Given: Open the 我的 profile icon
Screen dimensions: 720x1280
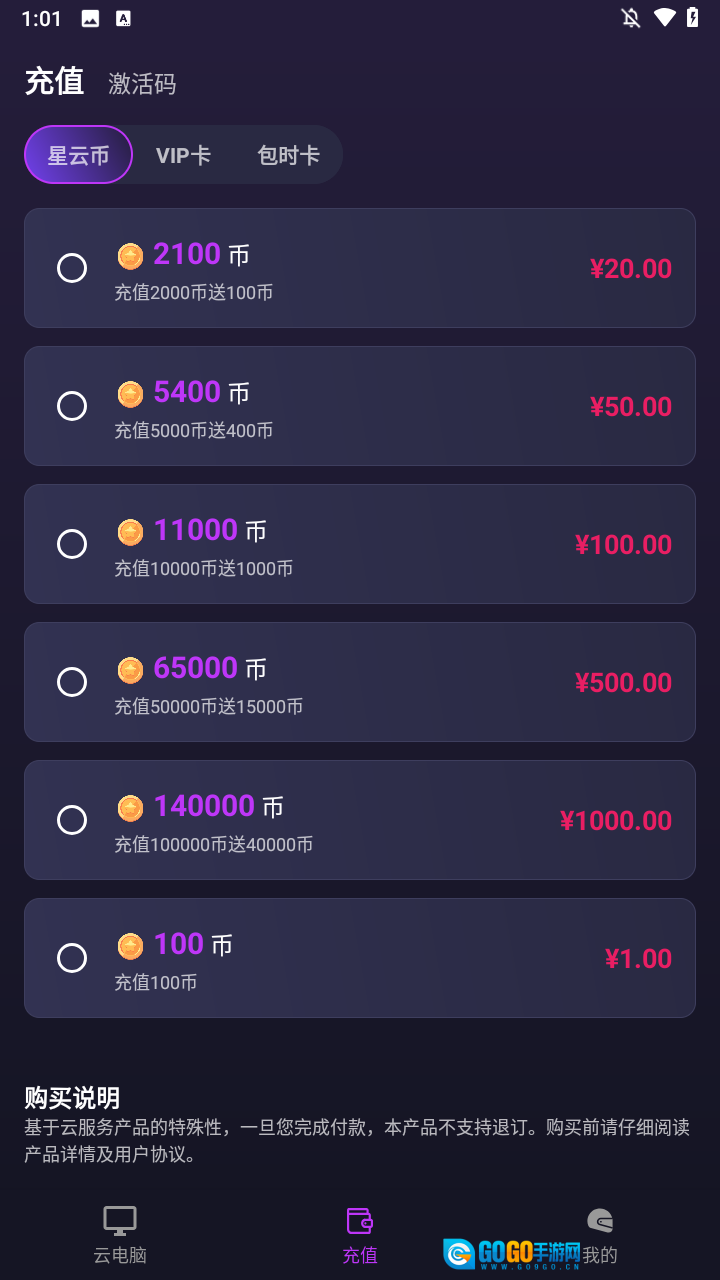Looking at the screenshot, I should pos(600,1221).
